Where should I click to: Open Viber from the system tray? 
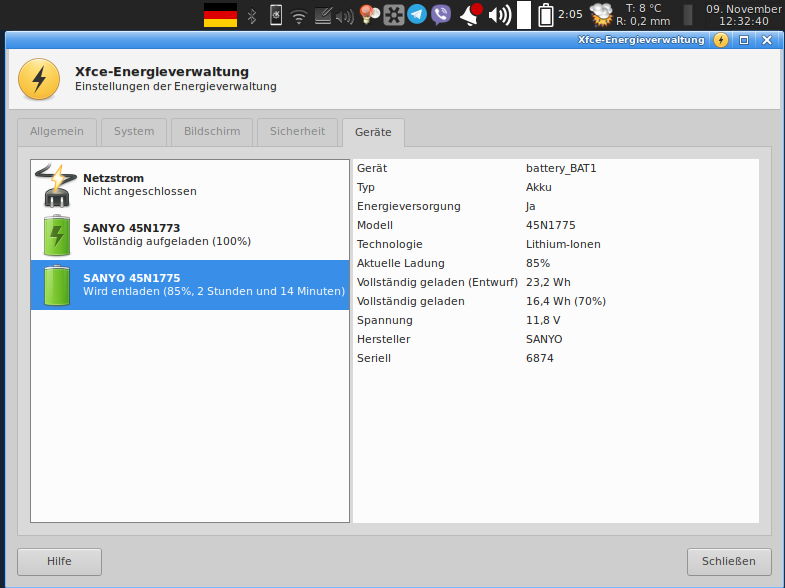[x=440, y=15]
